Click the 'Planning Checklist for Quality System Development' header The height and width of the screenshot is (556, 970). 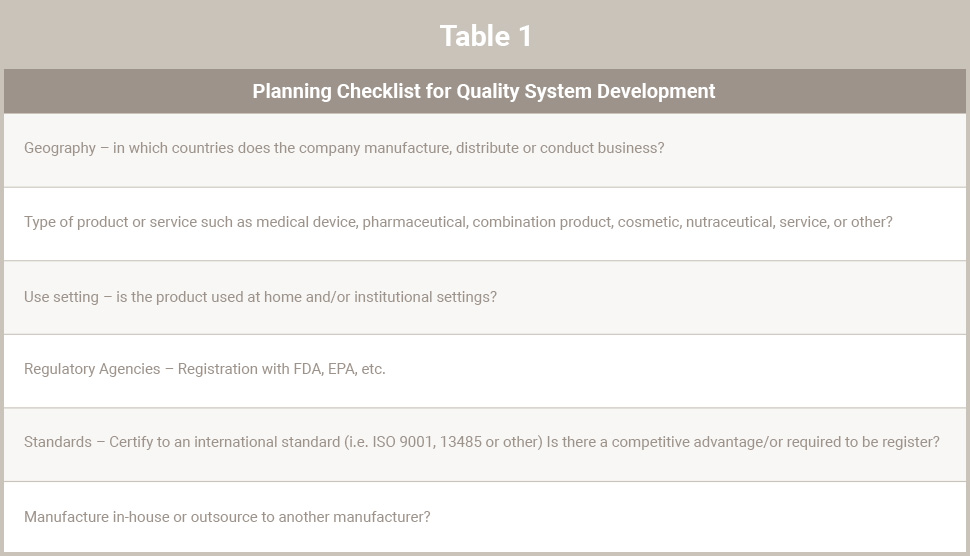tap(484, 91)
